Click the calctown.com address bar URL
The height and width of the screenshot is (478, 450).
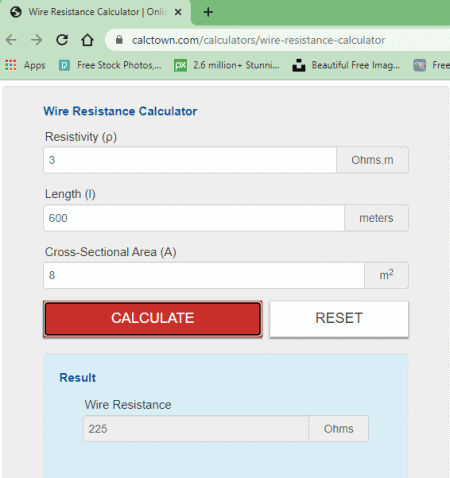(x=258, y=40)
